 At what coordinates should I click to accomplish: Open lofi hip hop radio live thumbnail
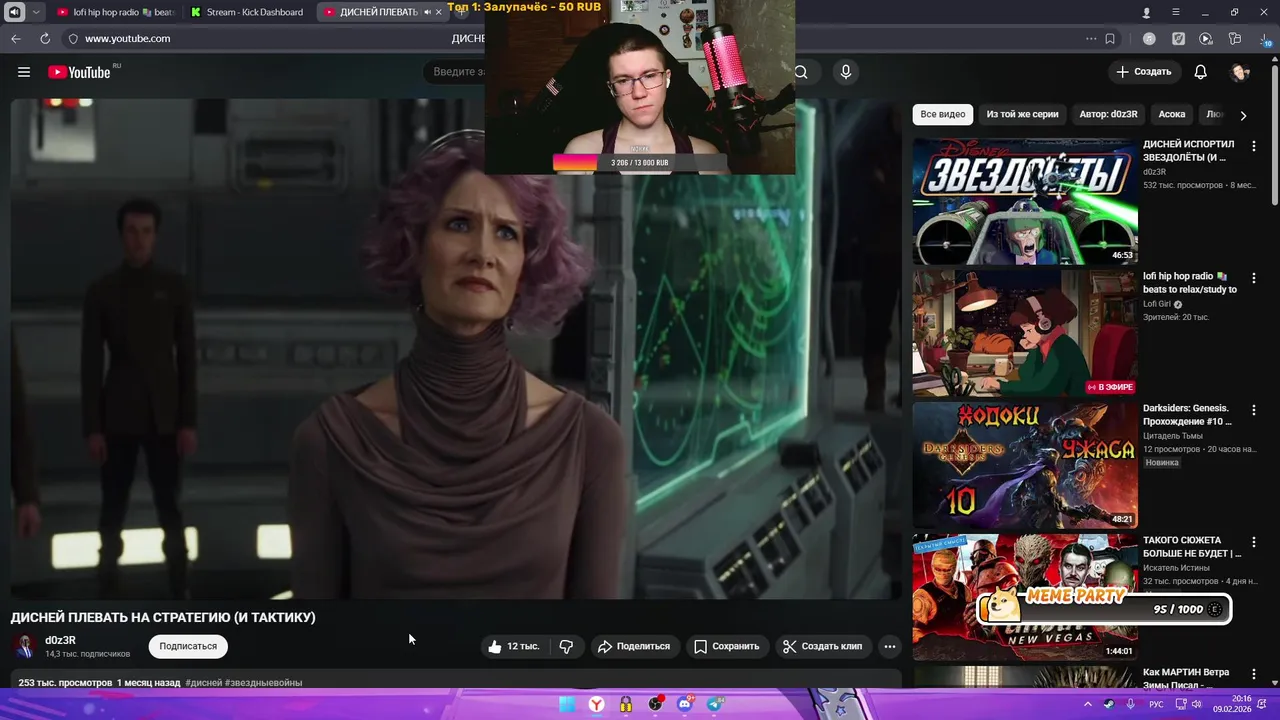1025,333
